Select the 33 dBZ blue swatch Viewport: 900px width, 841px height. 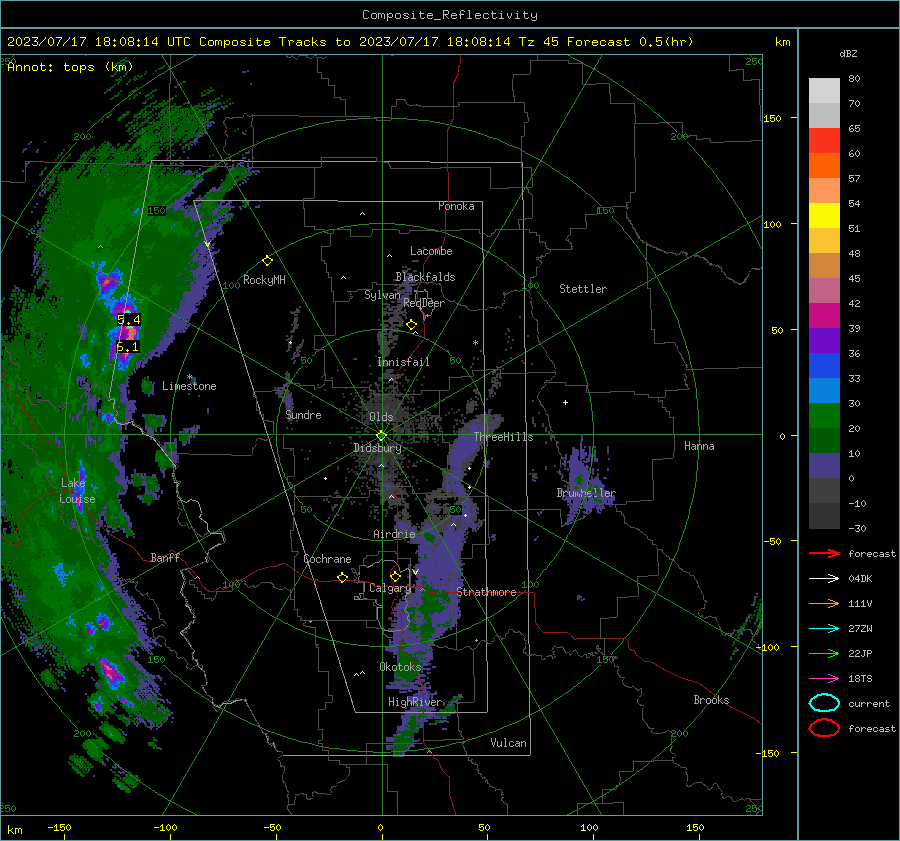(824, 365)
